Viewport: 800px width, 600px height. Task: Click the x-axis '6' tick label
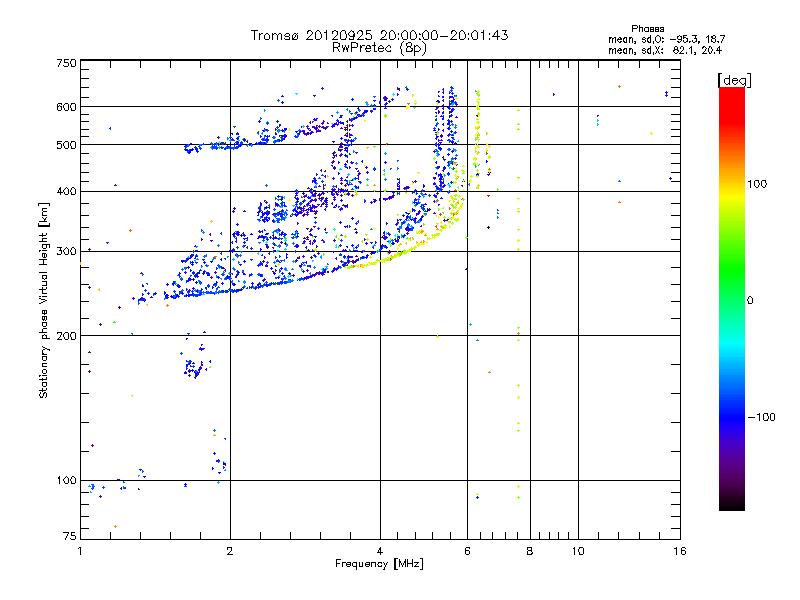coord(467,551)
